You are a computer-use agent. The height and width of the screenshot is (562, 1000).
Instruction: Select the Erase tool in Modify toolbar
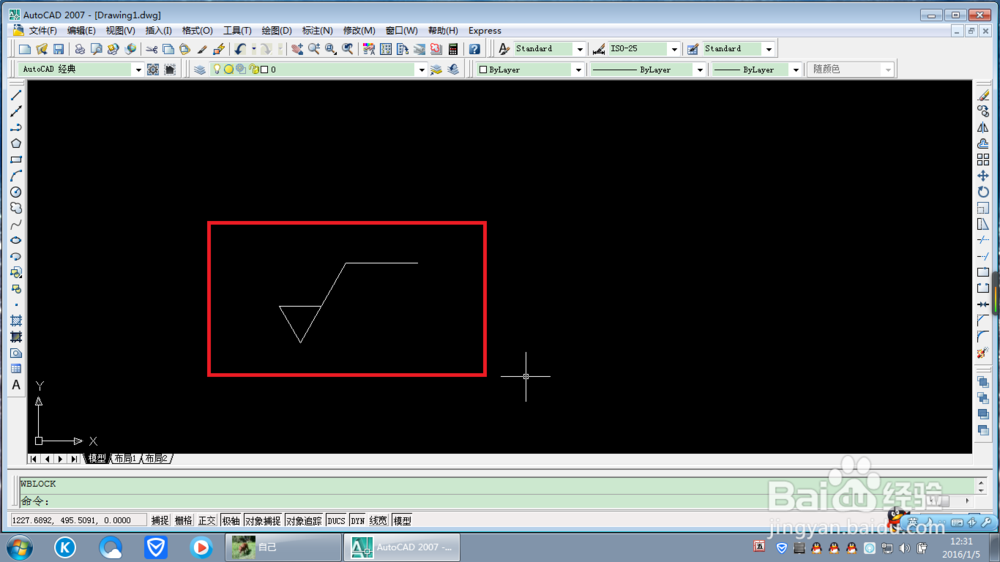(x=983, y=95)
